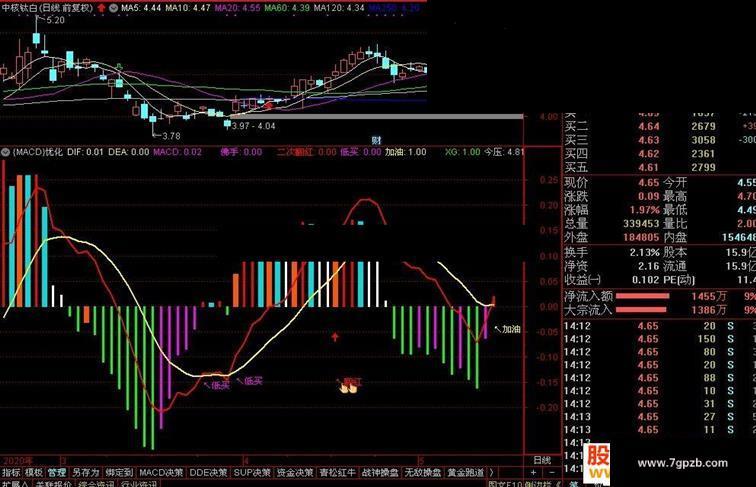The width and height of the screenshot is (756, 487).
Task: Click the 外盘 184805 value
Action: (641, 237)
